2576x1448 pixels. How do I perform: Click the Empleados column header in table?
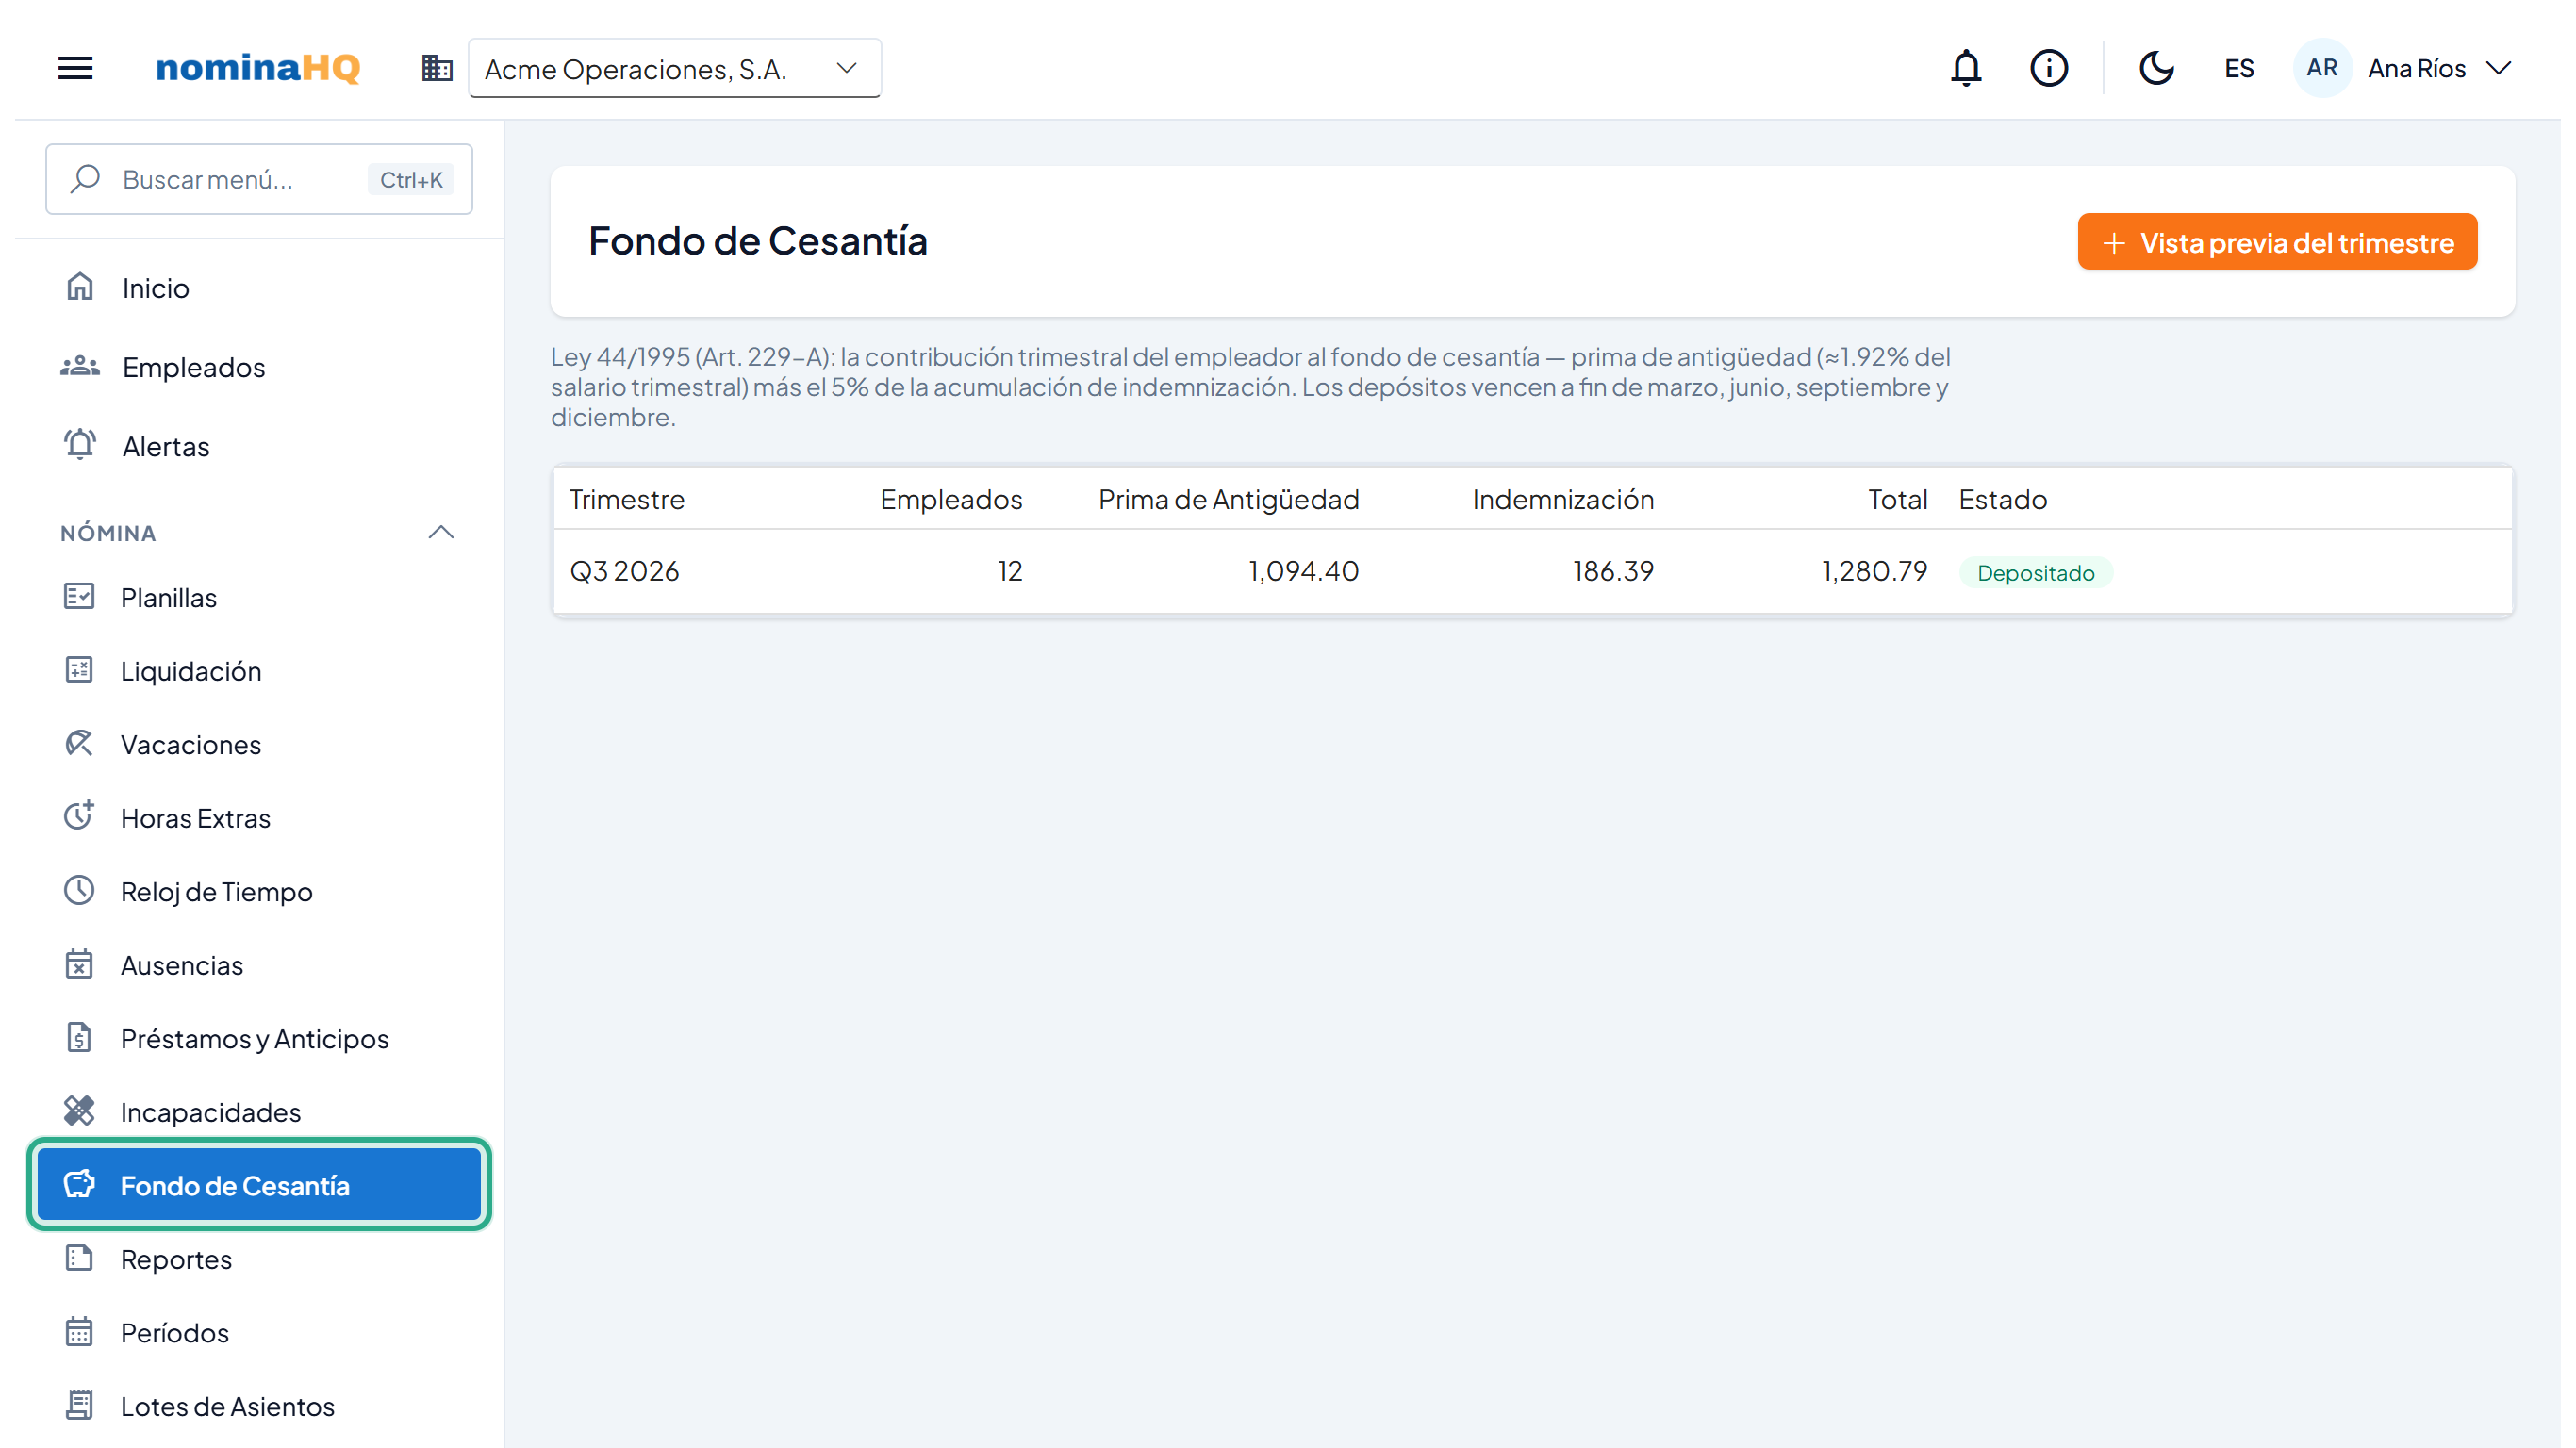(950, 499)
